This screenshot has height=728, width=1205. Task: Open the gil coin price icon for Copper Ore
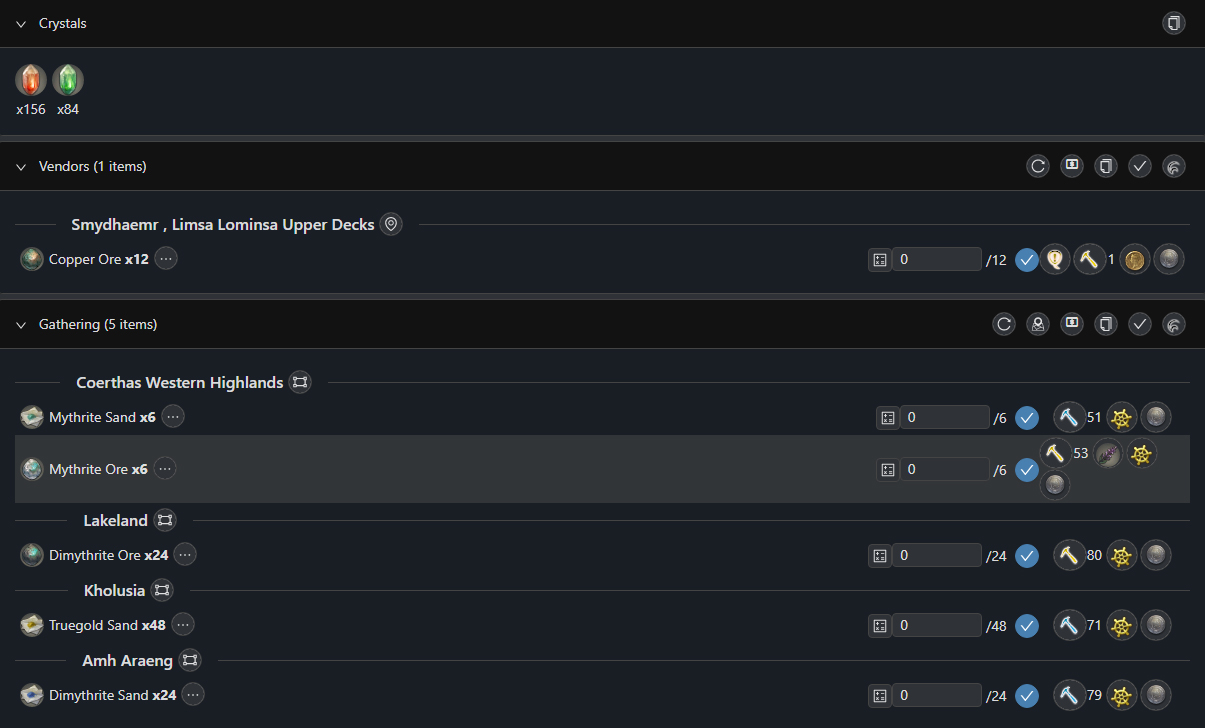[1134, 259]
